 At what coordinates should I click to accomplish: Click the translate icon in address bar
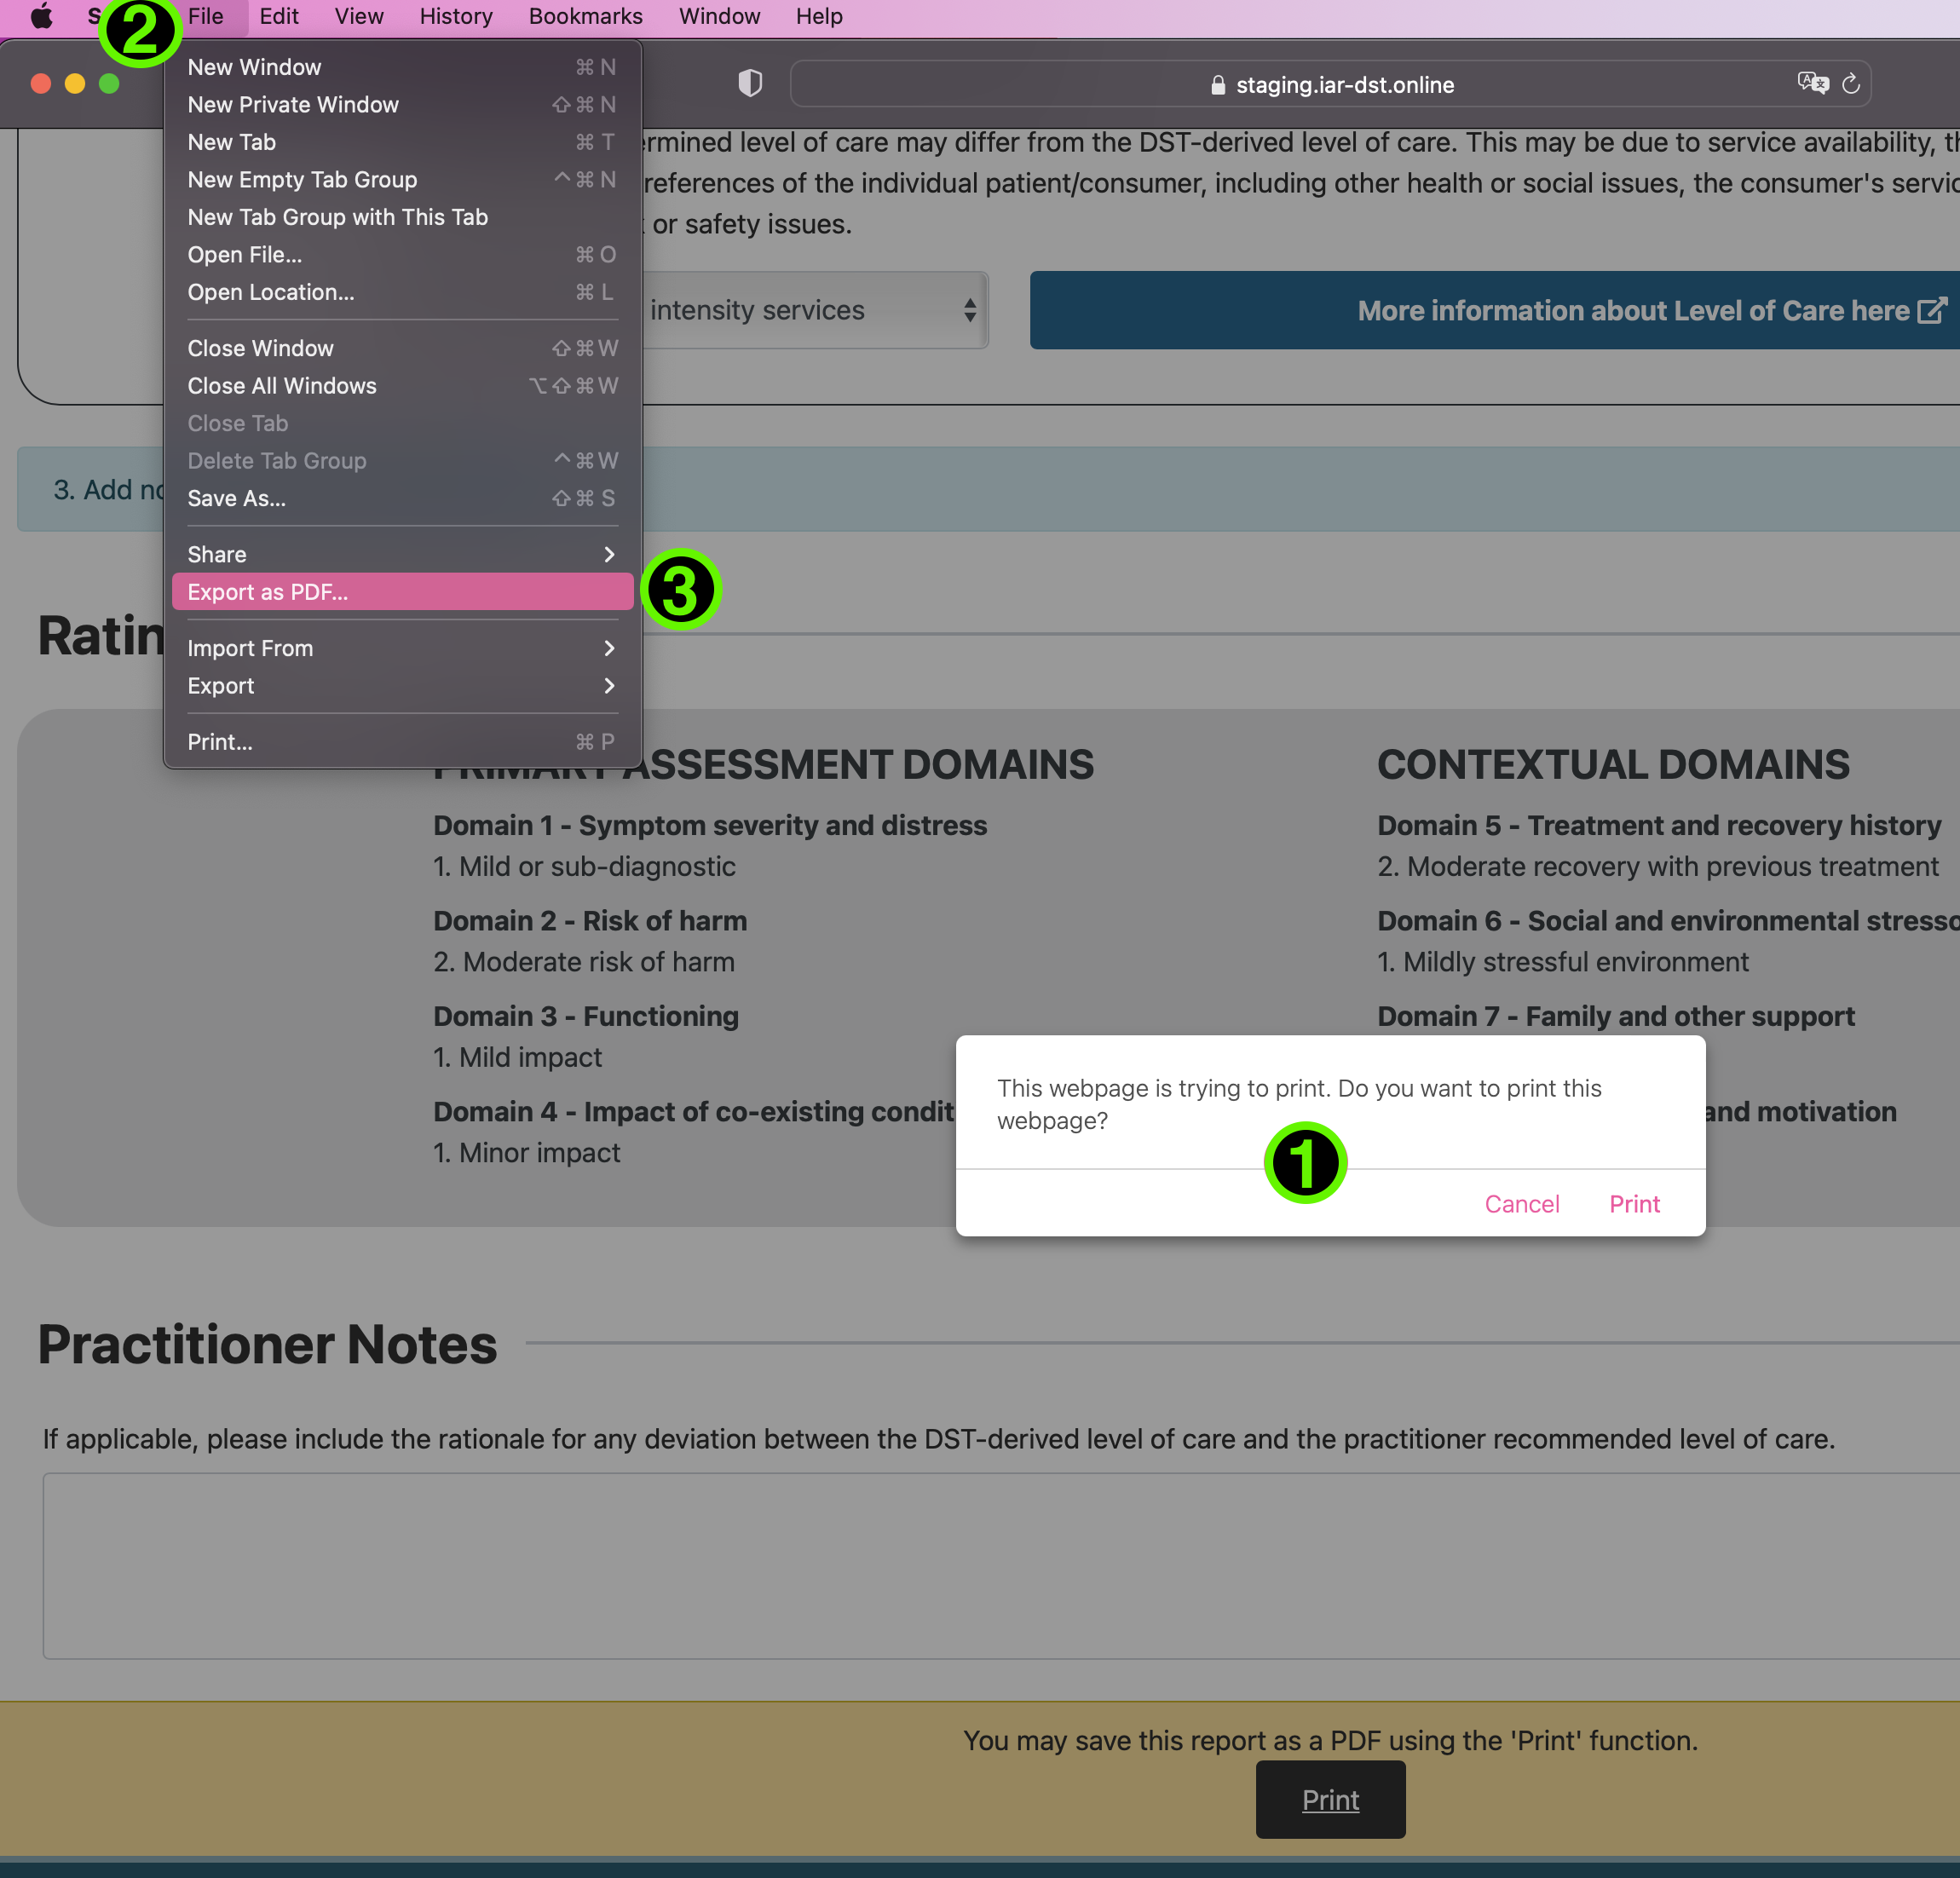1812,83
